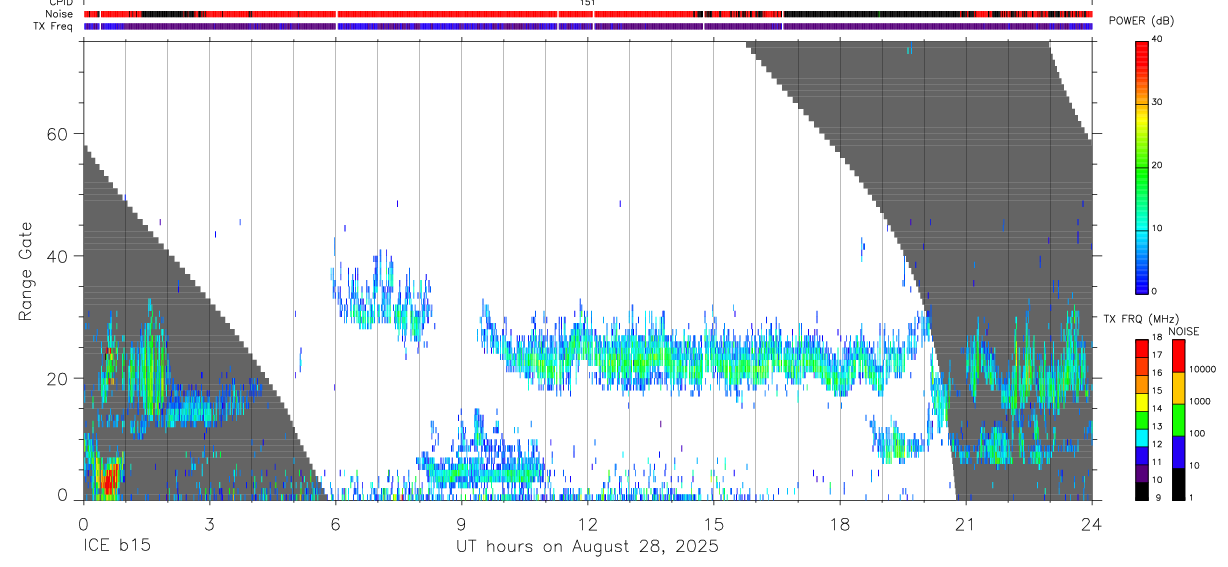Select the 'Range Gate' y-axis title
The width and height of the screenshot is (1228, 567).
point(25,272)
